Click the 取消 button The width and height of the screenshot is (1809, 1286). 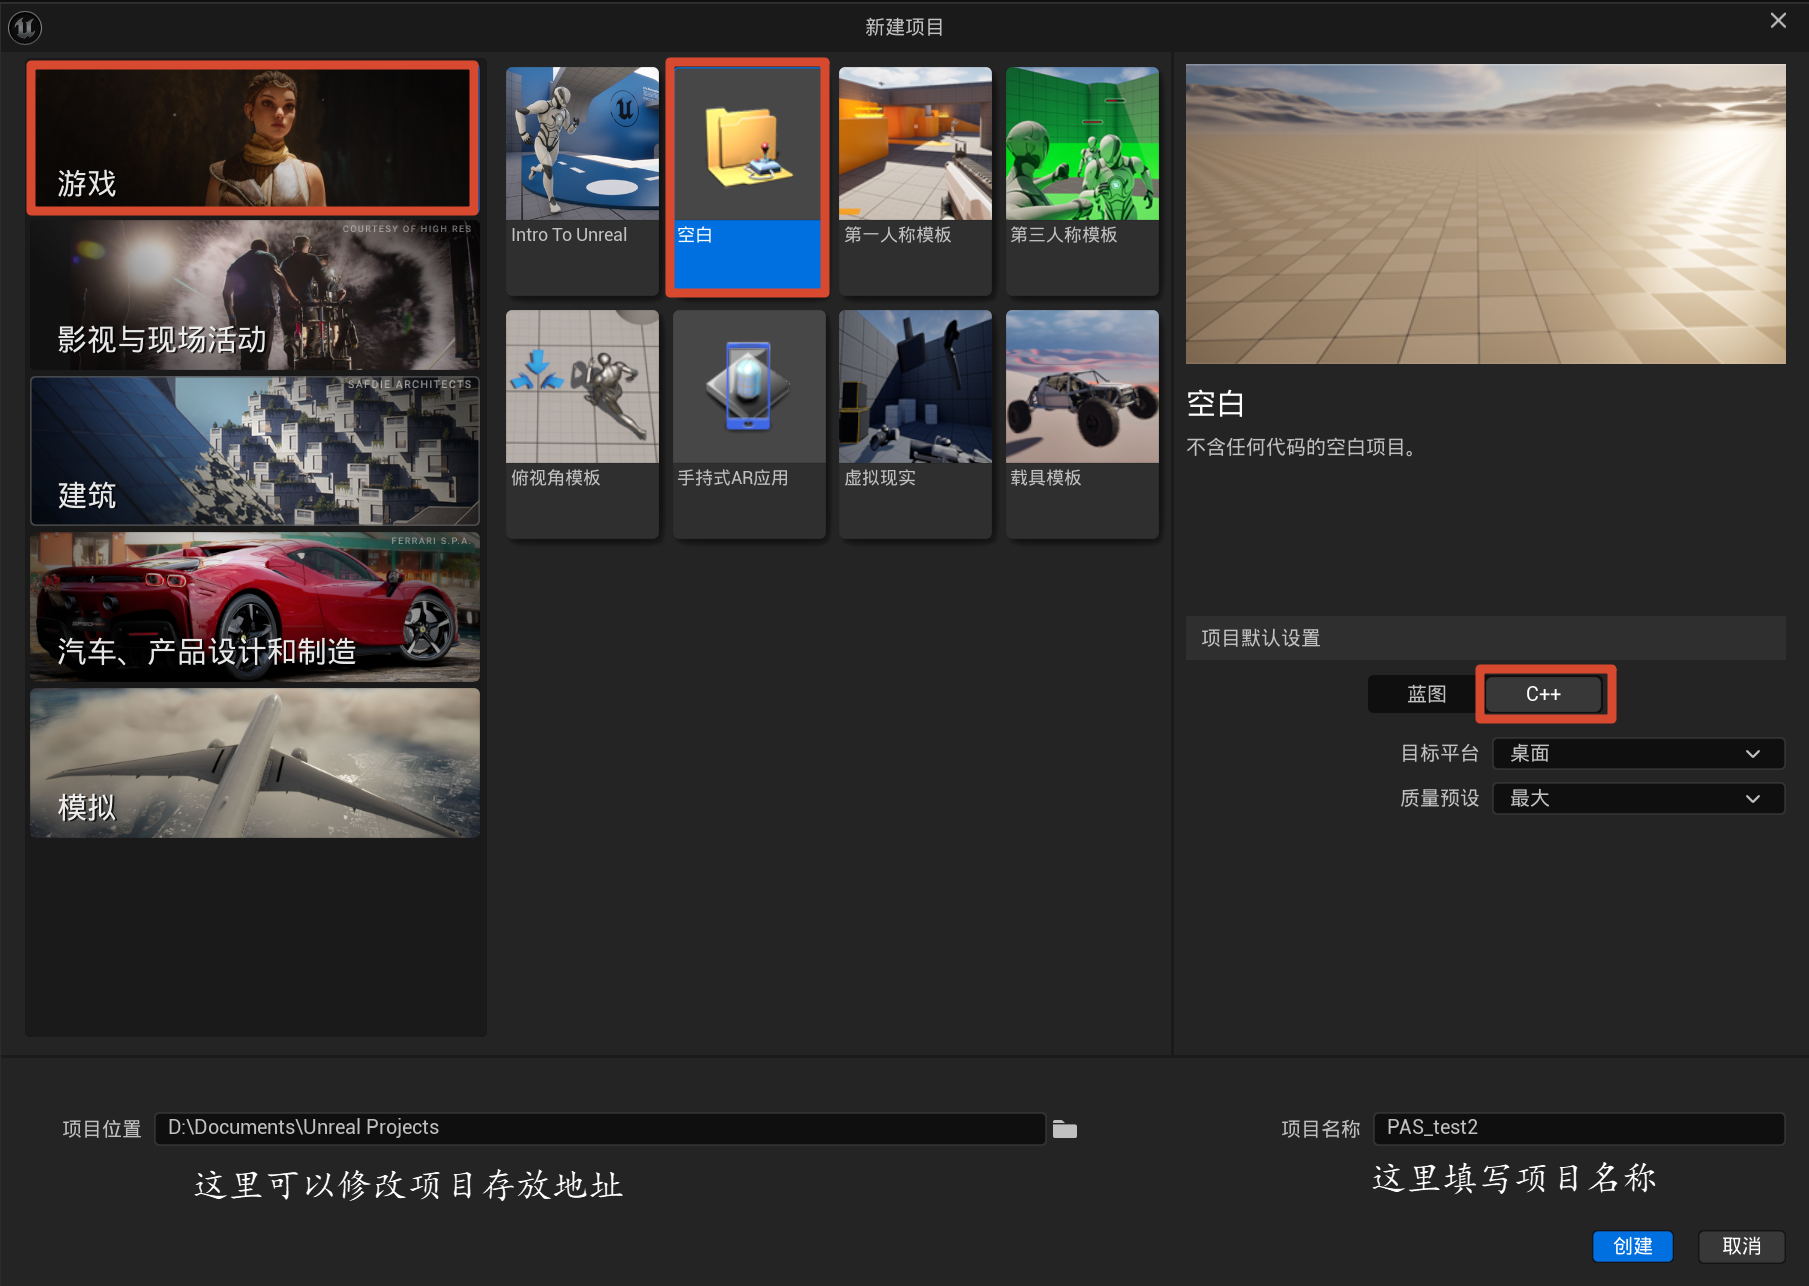pyautogui.click(x=1741, y=1246)
